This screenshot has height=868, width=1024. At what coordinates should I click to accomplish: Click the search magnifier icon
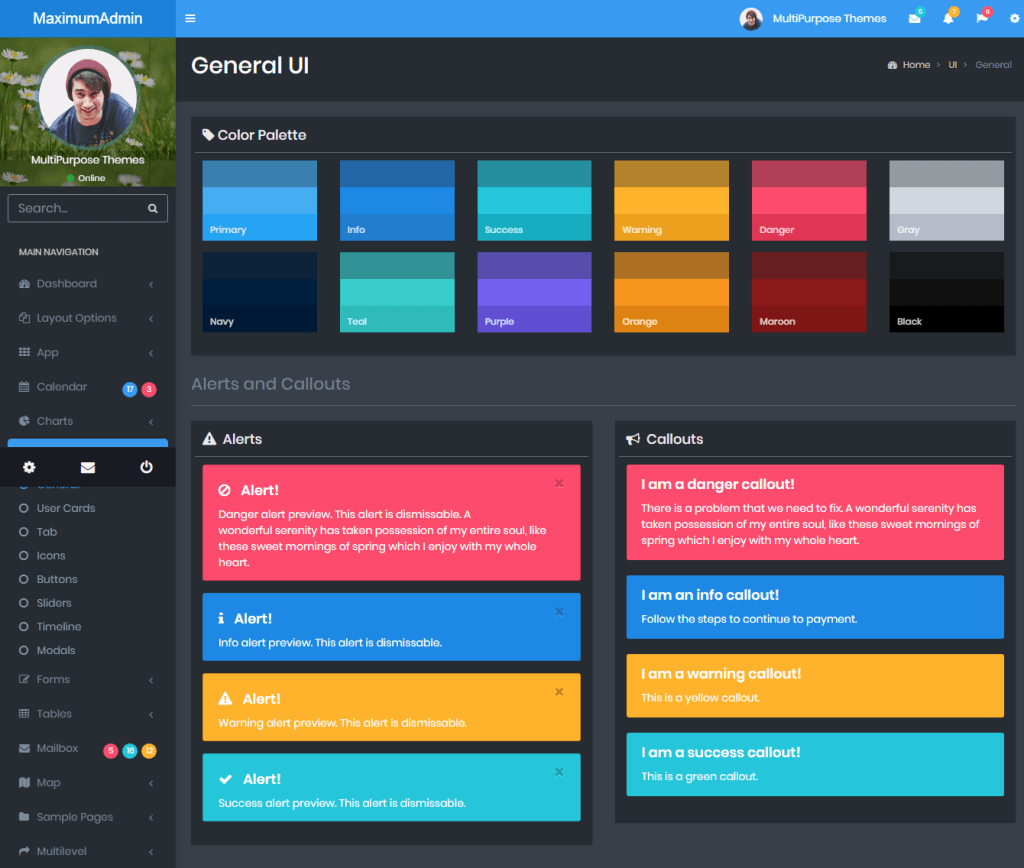click(153, 208)
